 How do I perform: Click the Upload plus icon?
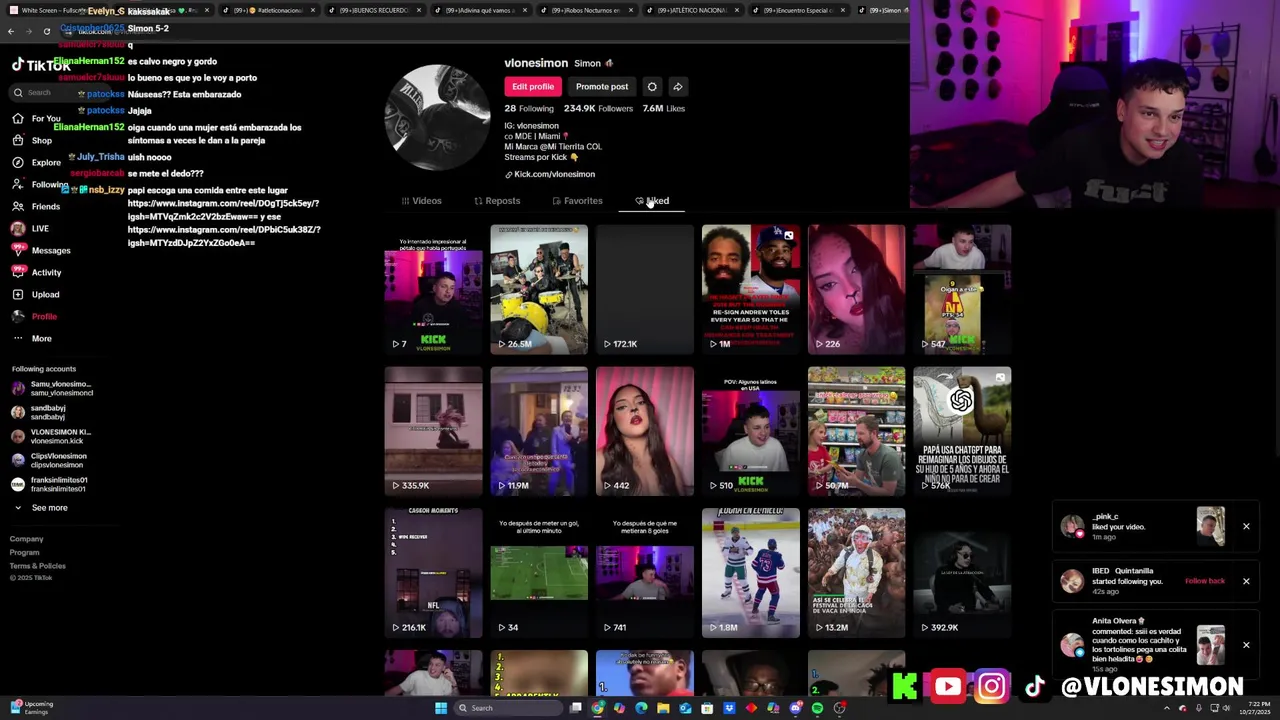coord(18,294)
